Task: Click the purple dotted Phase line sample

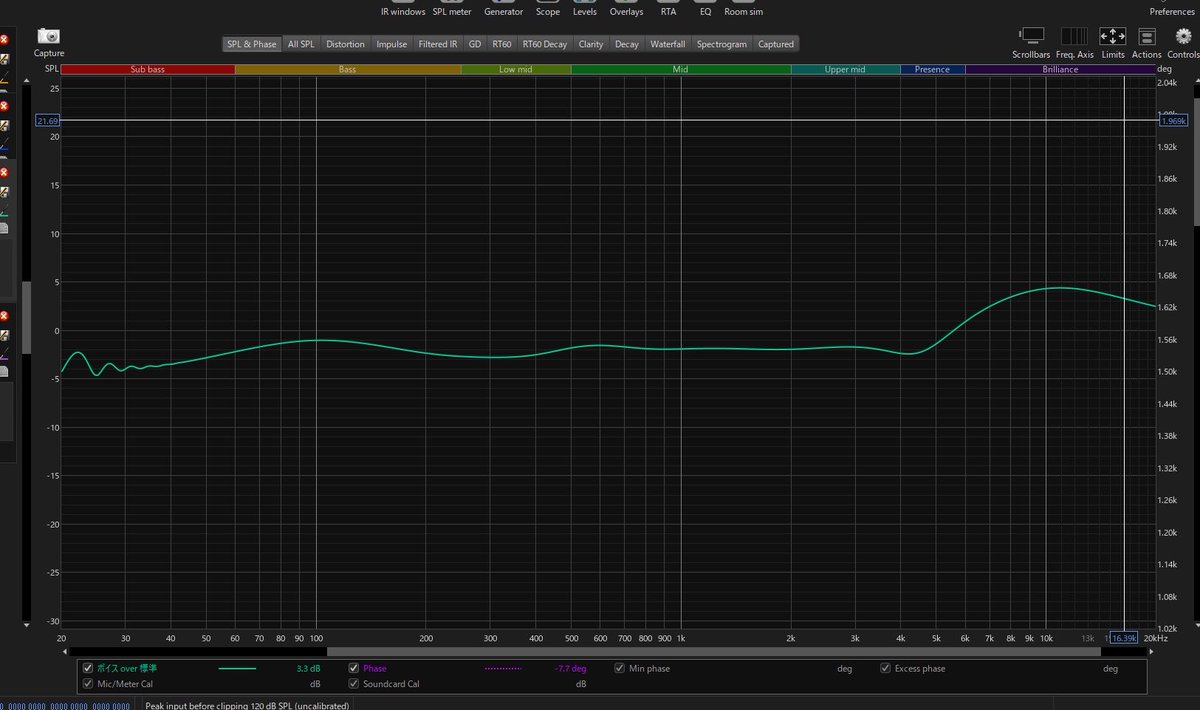Action: (x=503, y=668)
